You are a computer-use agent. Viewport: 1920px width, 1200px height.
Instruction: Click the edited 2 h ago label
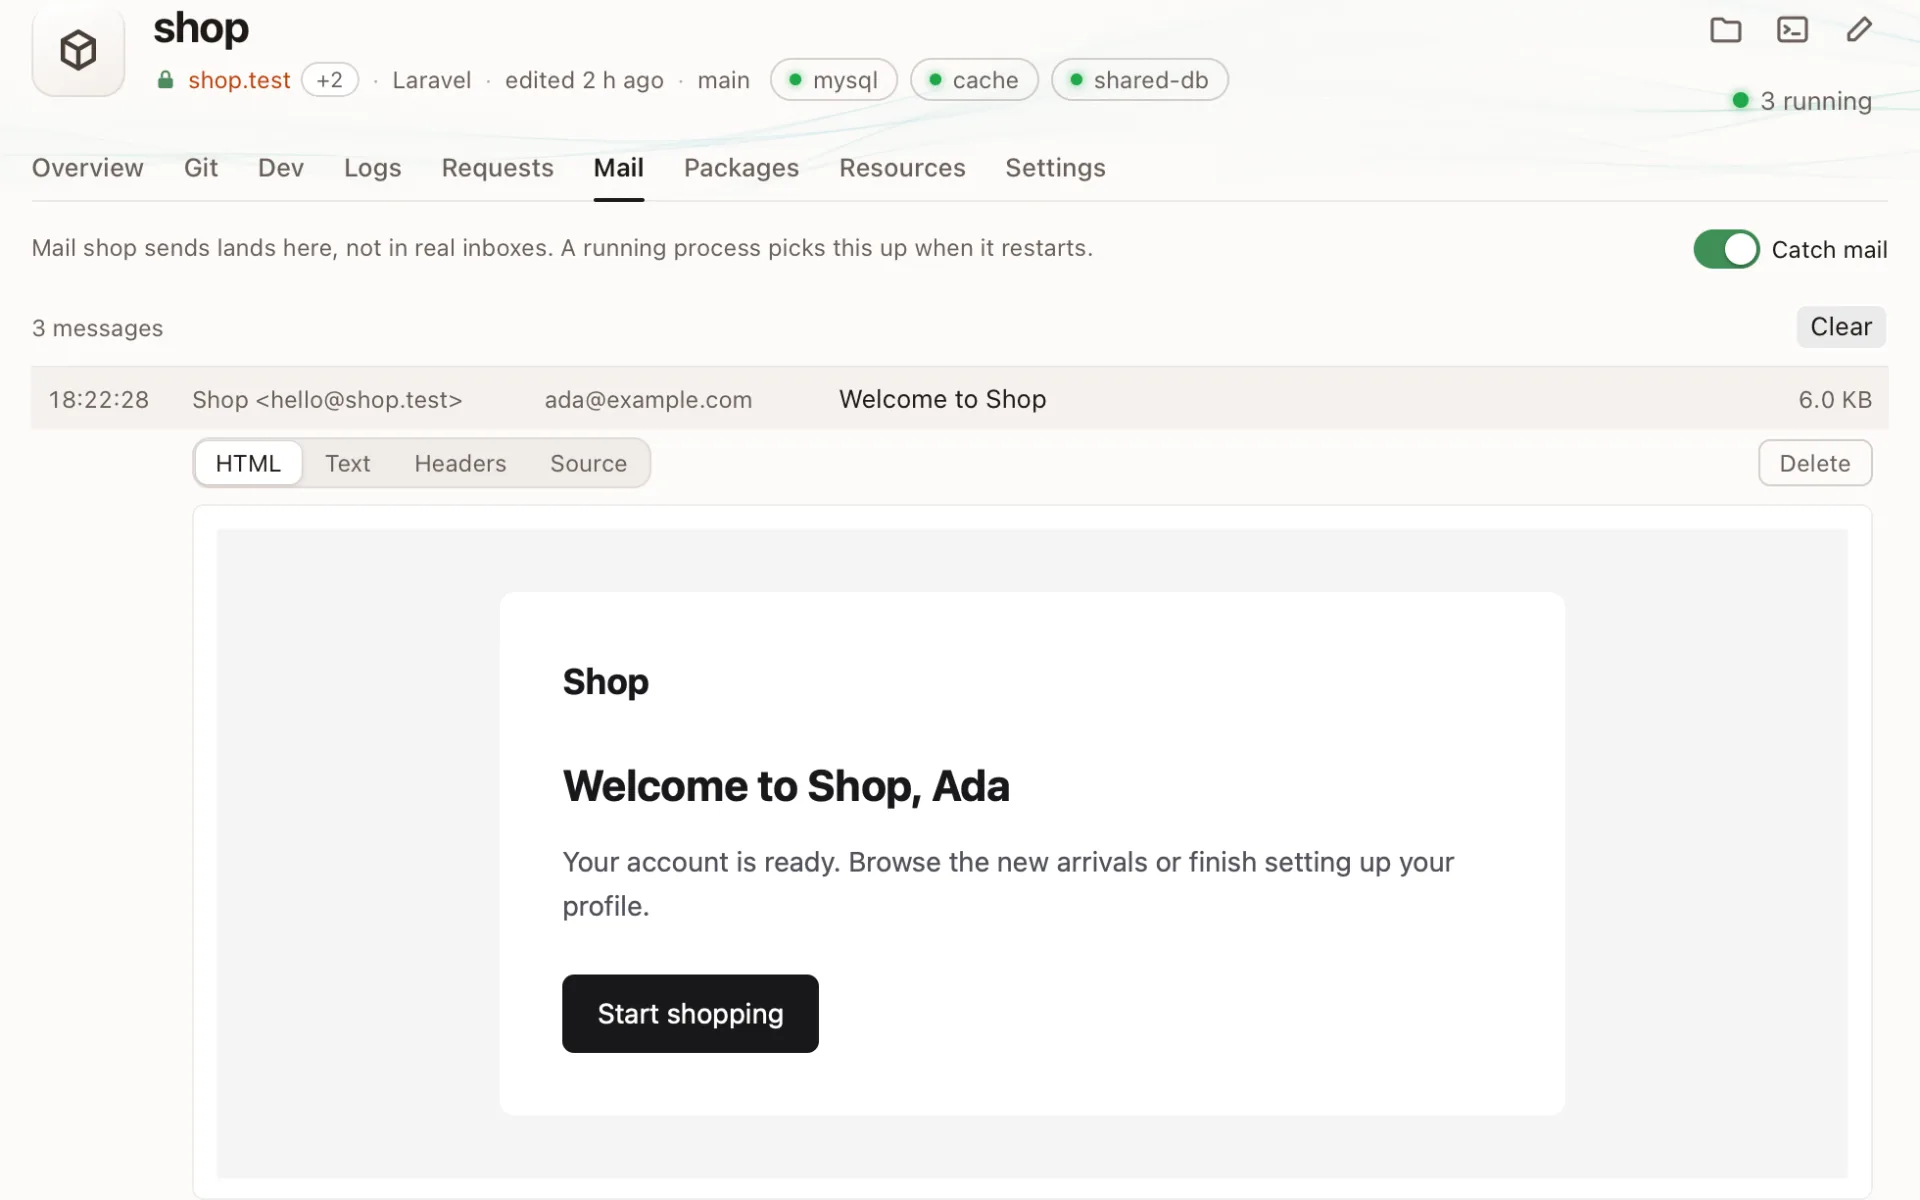[x=584, y=80]
